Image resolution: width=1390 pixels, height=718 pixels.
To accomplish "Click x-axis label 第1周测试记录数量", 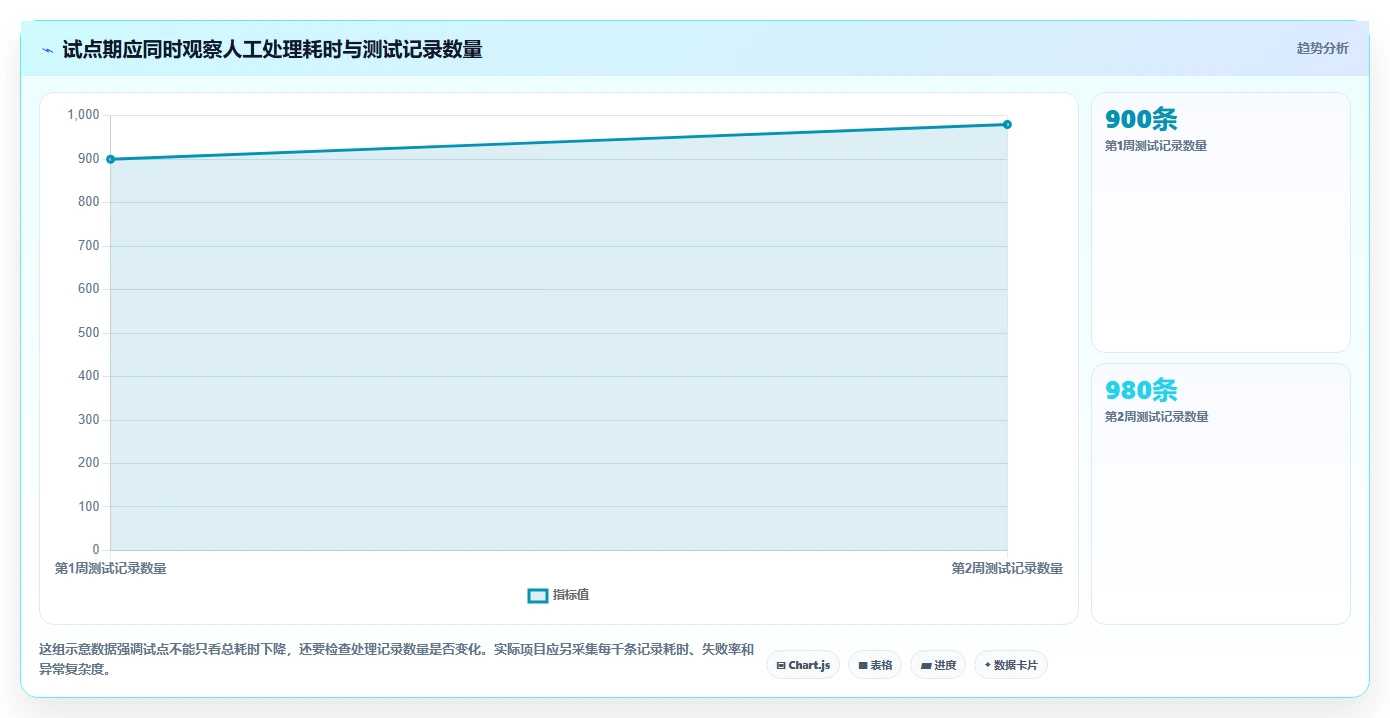I will (x=110, y=568).
